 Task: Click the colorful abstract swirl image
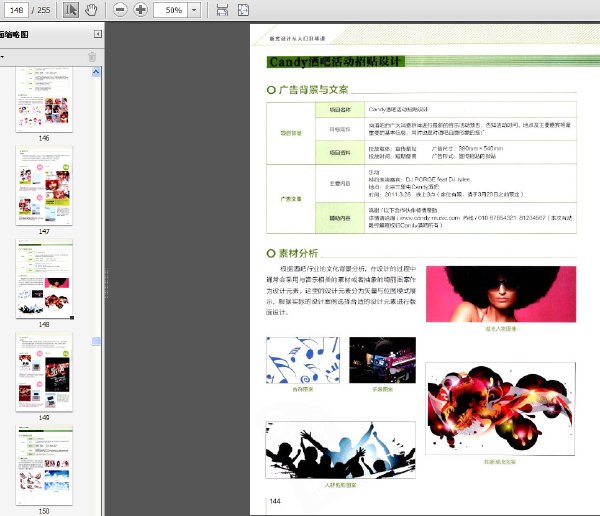pos(500,409)
